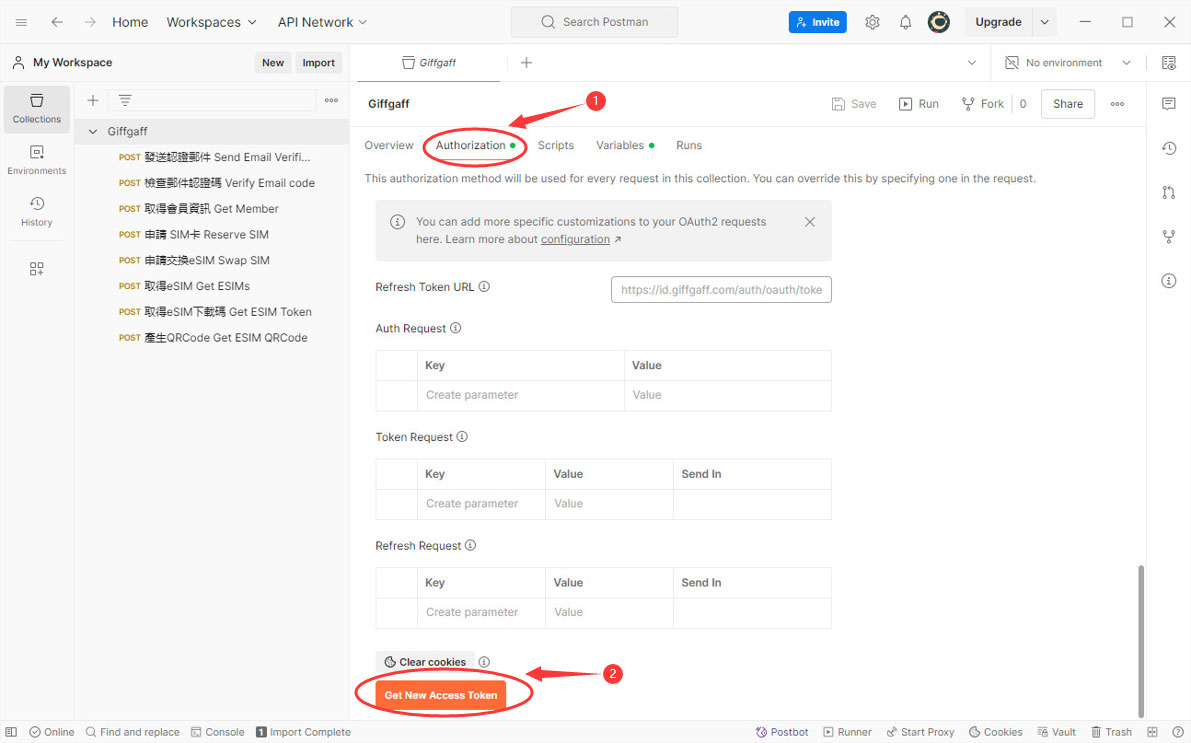Image resolution: width=1191 pixels, height=743 pixels.
Task: Open the Environments sidebar panel
Action: pyautogui.click(x=37, y=161)
